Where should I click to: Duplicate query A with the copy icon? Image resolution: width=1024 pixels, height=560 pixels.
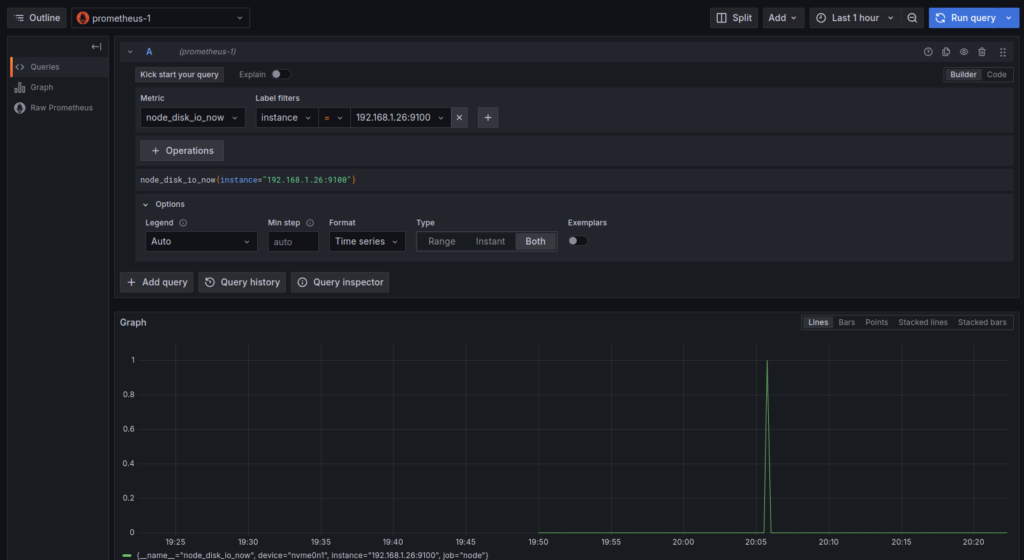pyautogui.click(x=946, y=51)
